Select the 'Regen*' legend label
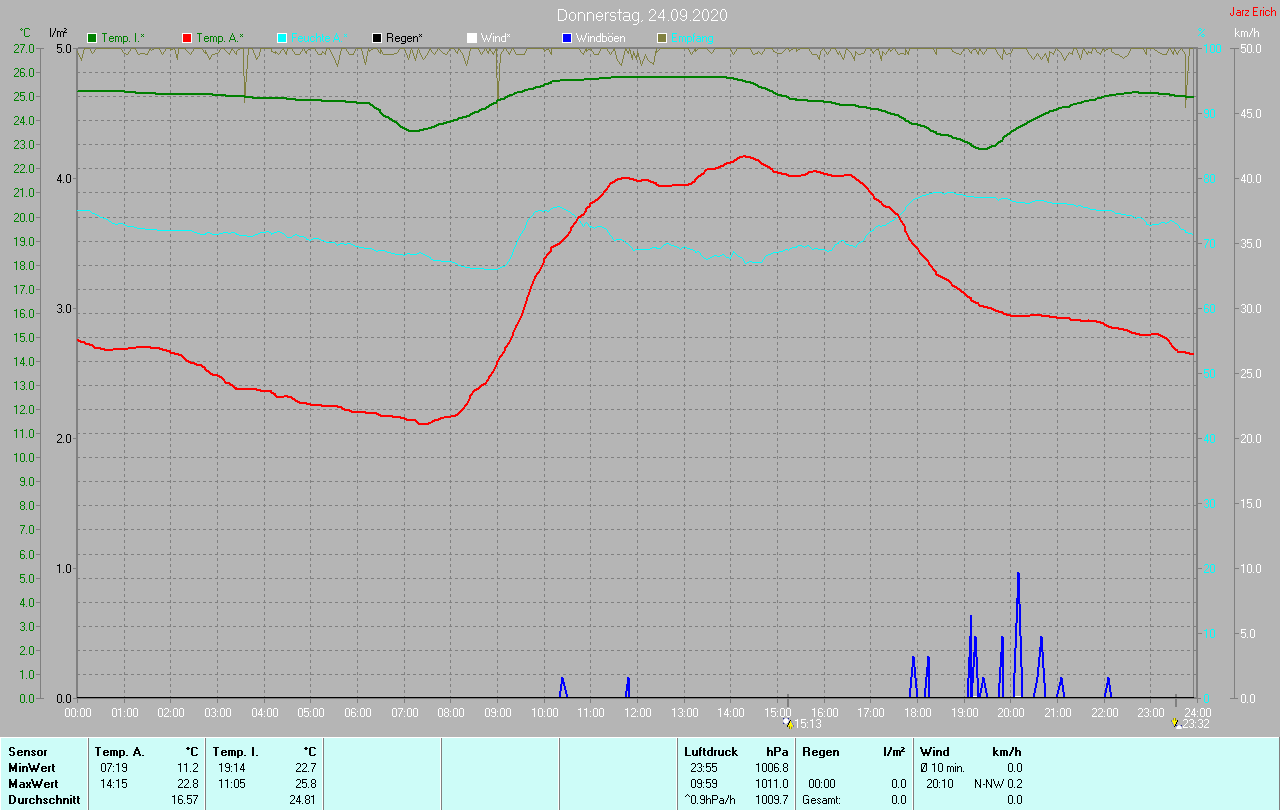Image resolution: width=1280 pixels, height=810 pixels. pyautogui.click(x=405, y=38)
